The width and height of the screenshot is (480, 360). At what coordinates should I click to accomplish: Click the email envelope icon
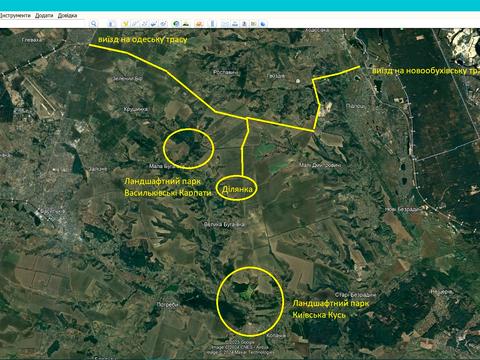(x=225, y=23)
